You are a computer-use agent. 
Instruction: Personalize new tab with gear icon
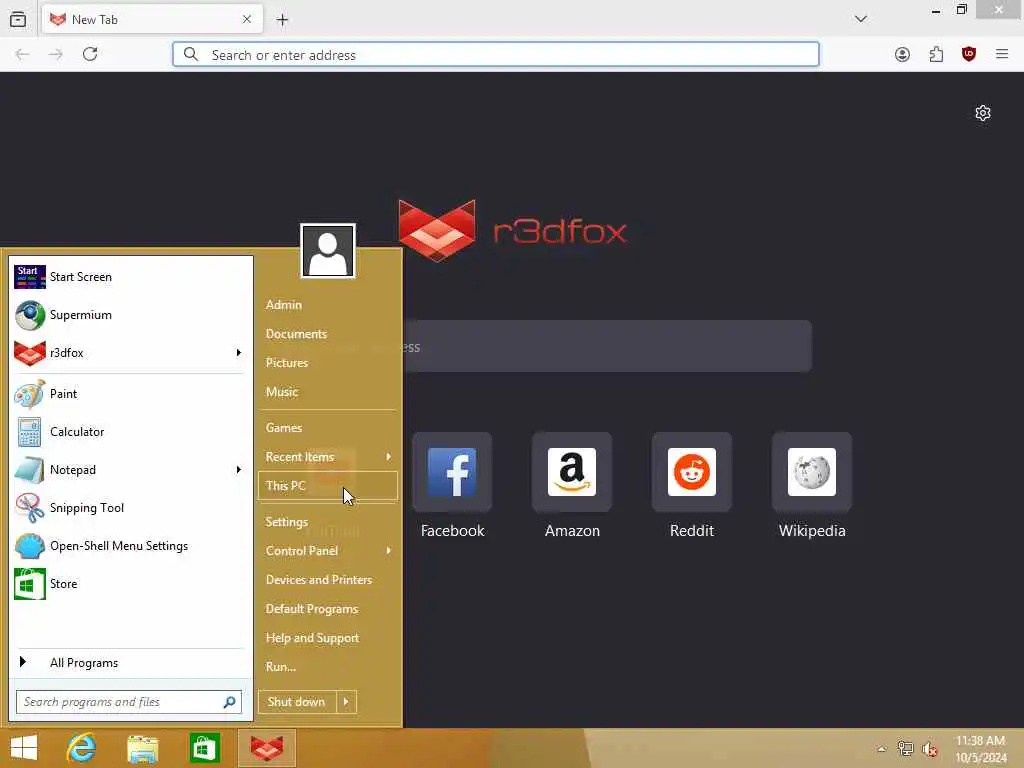[983, 113]
